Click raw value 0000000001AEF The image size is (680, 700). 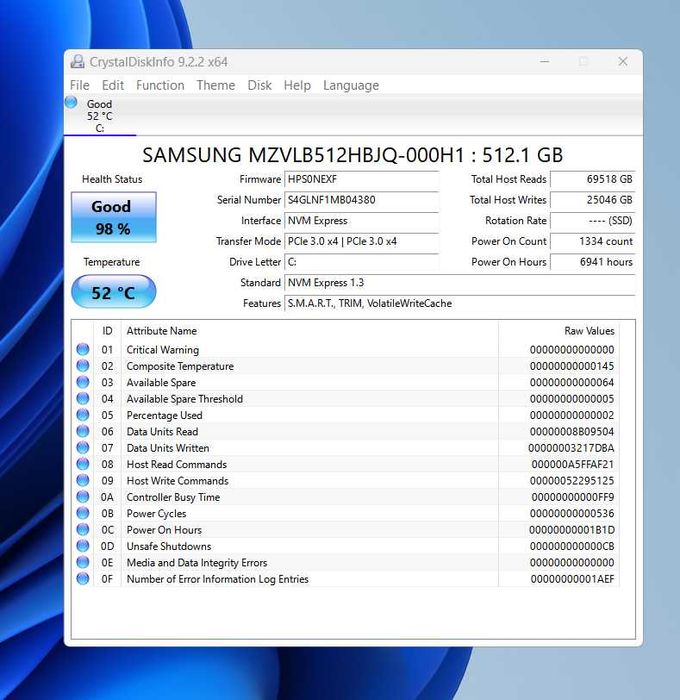point(572,579)
